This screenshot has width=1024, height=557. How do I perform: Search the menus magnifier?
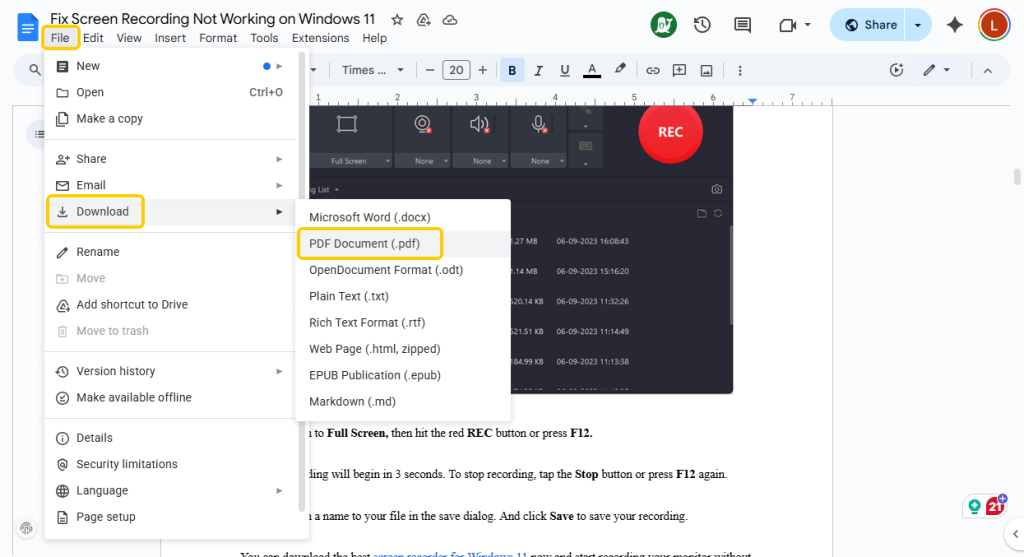click(x=34, y=70)
